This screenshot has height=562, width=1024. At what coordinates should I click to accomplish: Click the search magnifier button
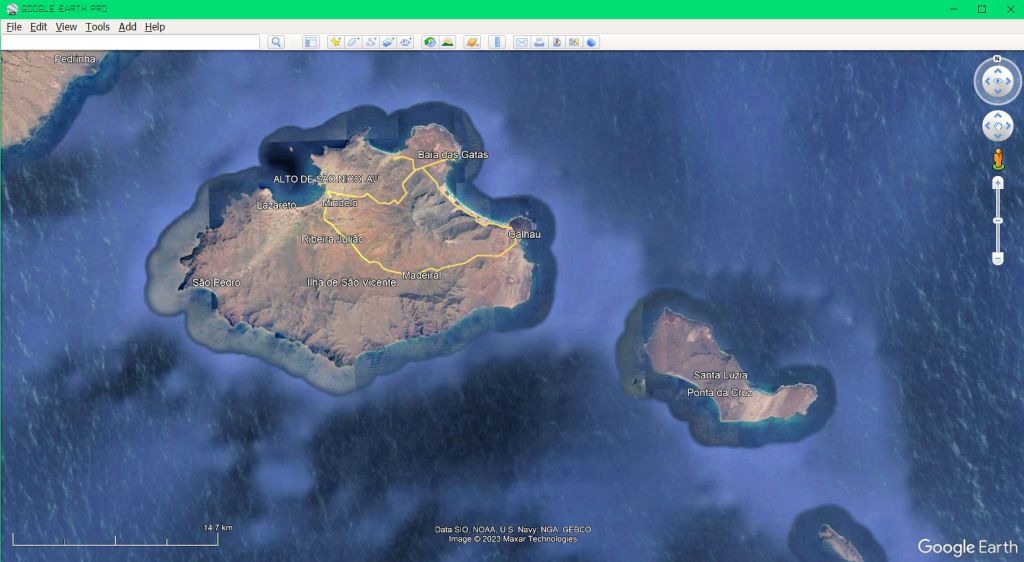(276, 42)
